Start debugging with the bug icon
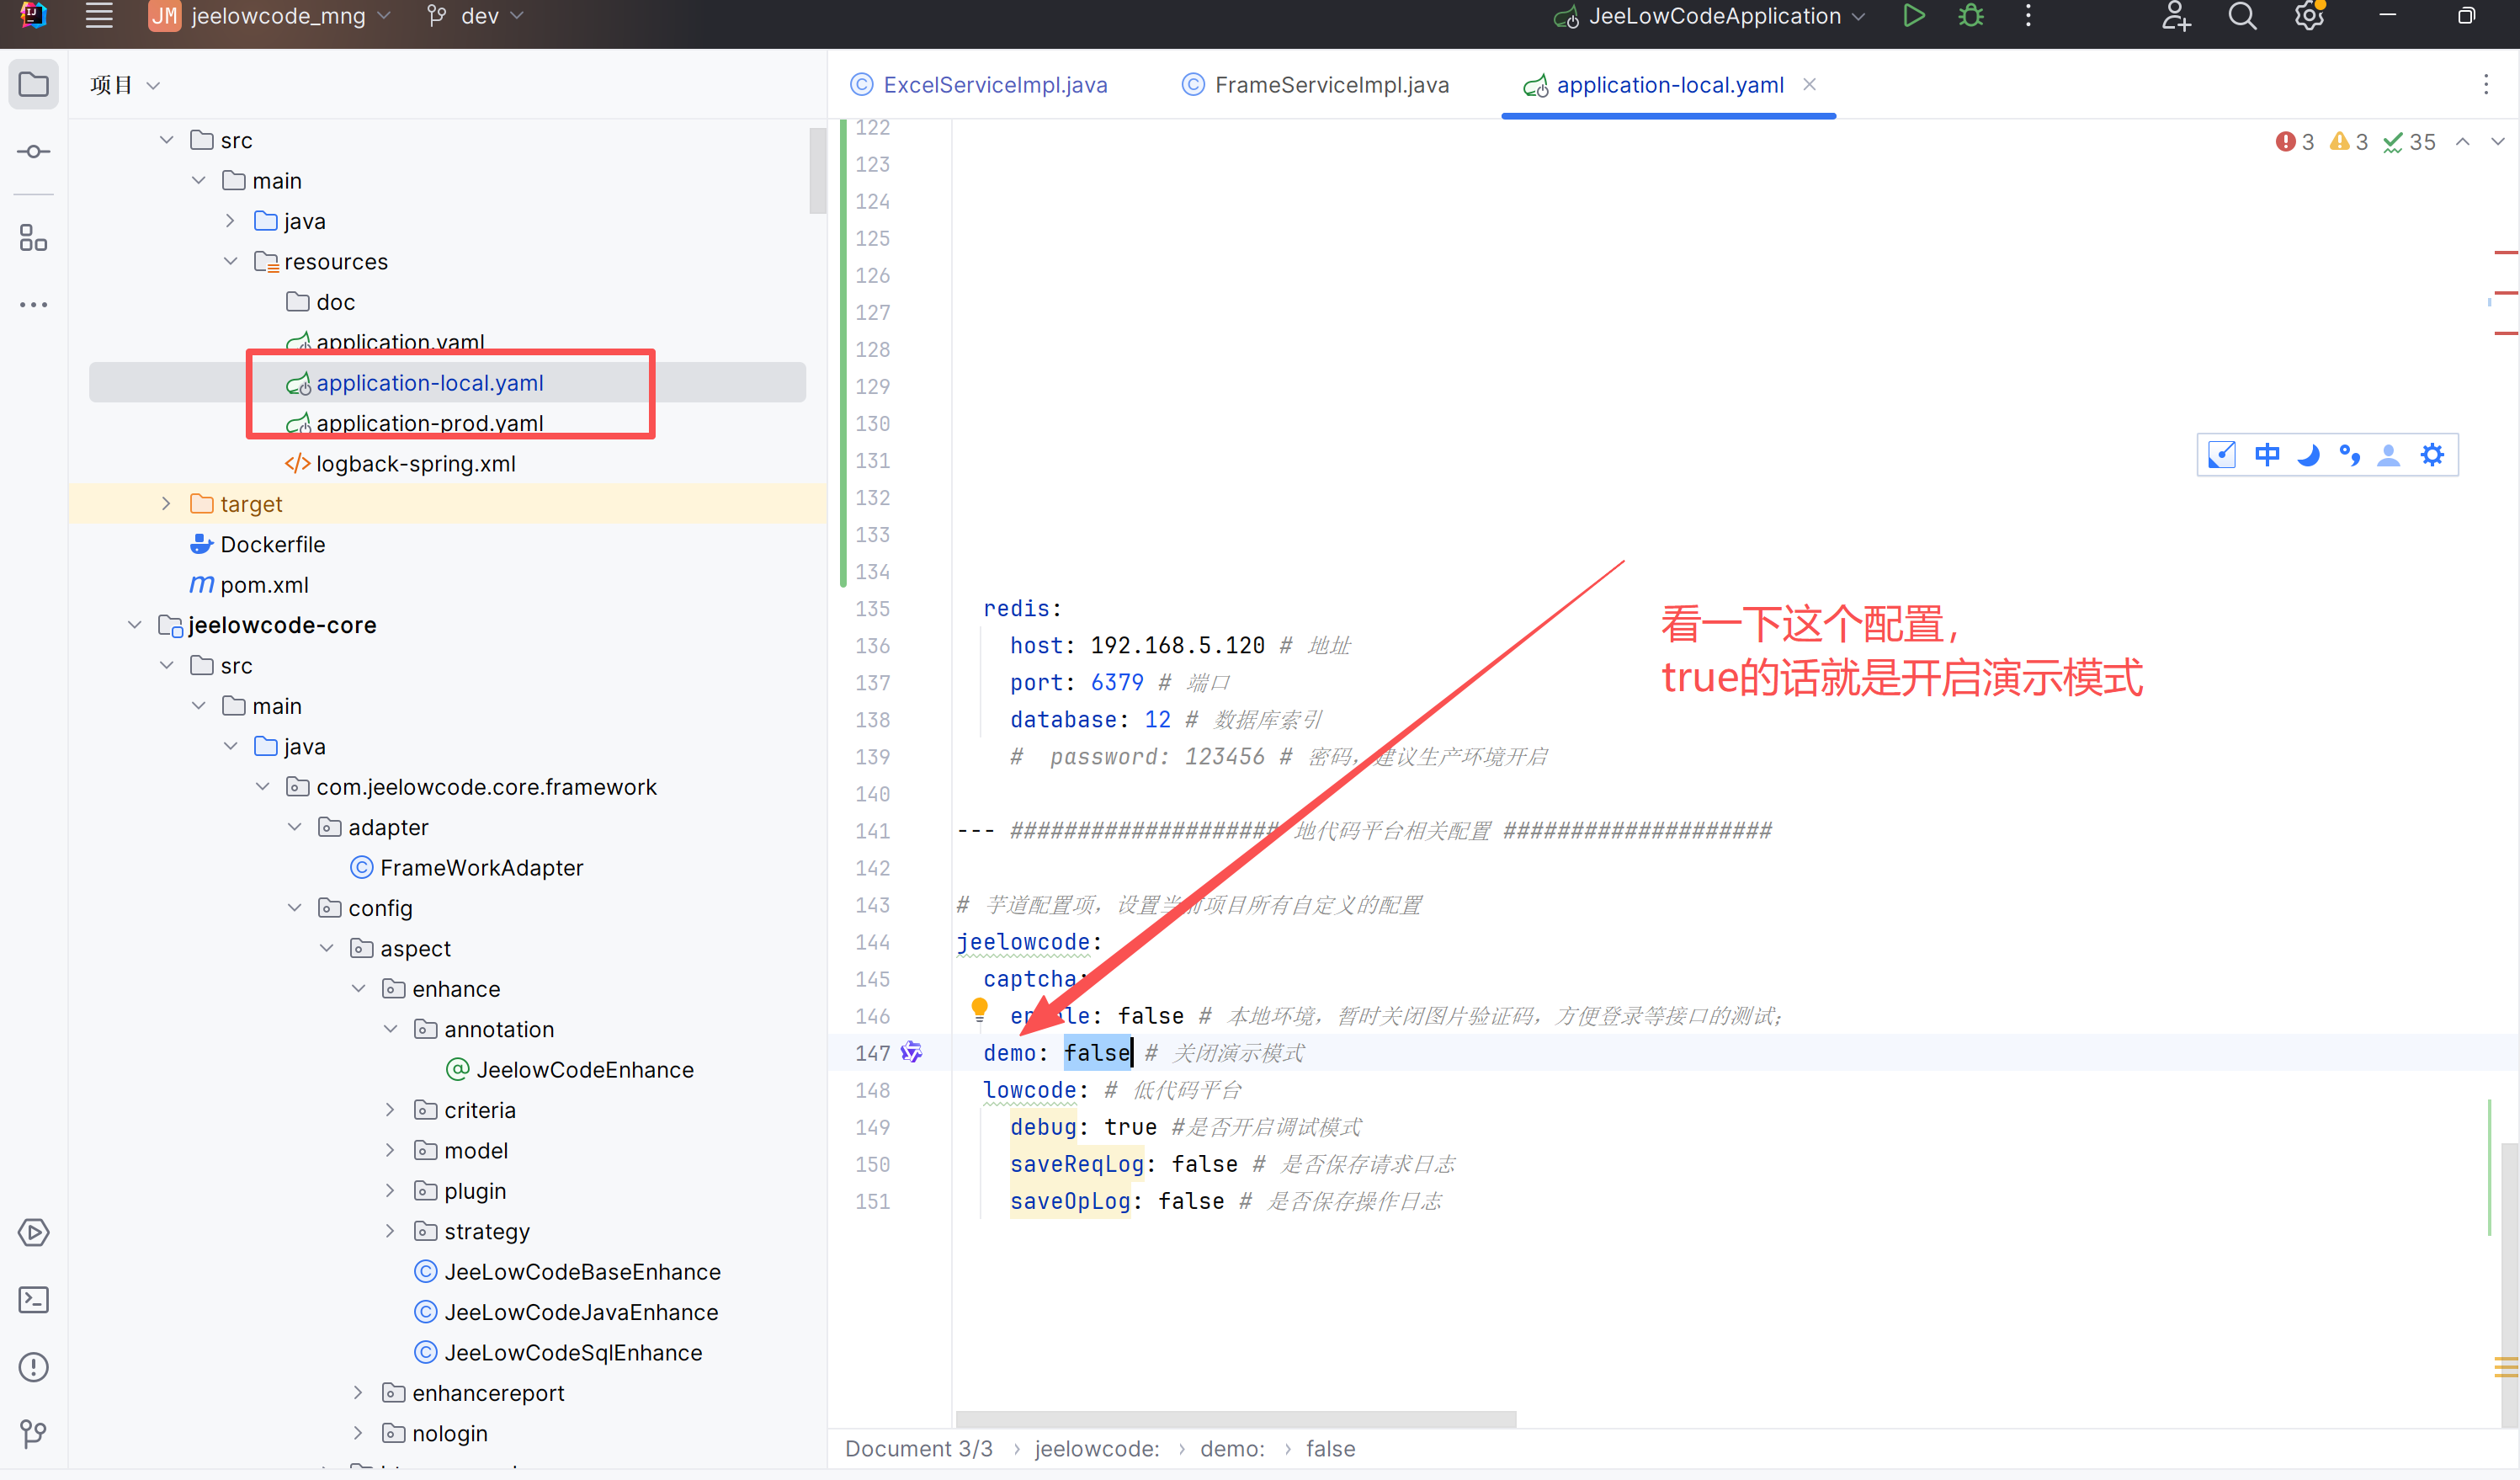 click(x=1970, y=16)
